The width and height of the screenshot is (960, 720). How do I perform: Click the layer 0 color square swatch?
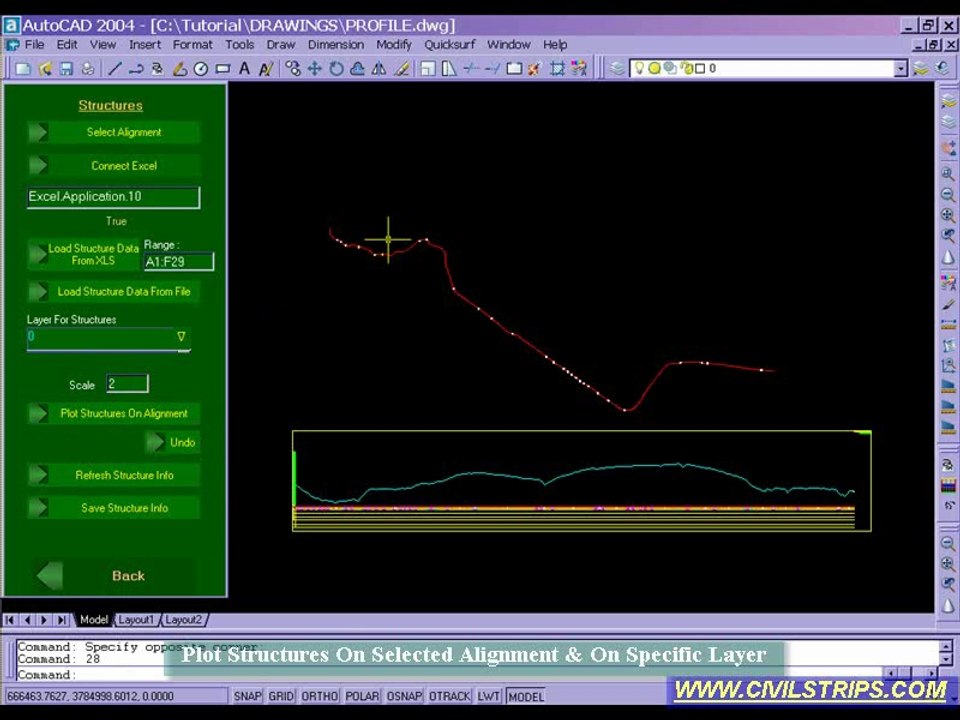coord(700,68)
